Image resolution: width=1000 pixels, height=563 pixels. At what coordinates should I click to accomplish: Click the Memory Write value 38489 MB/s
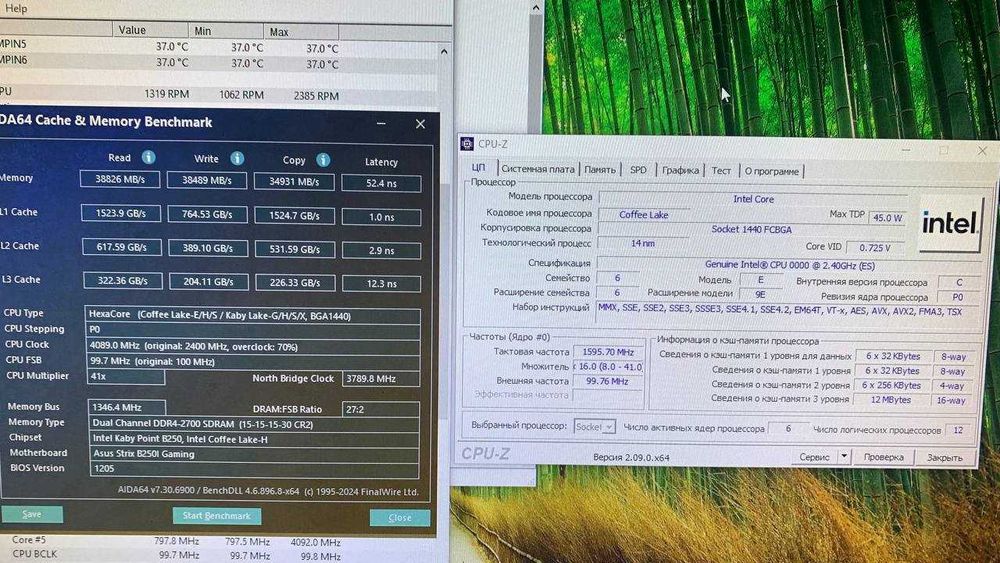(x=207, y=180)
